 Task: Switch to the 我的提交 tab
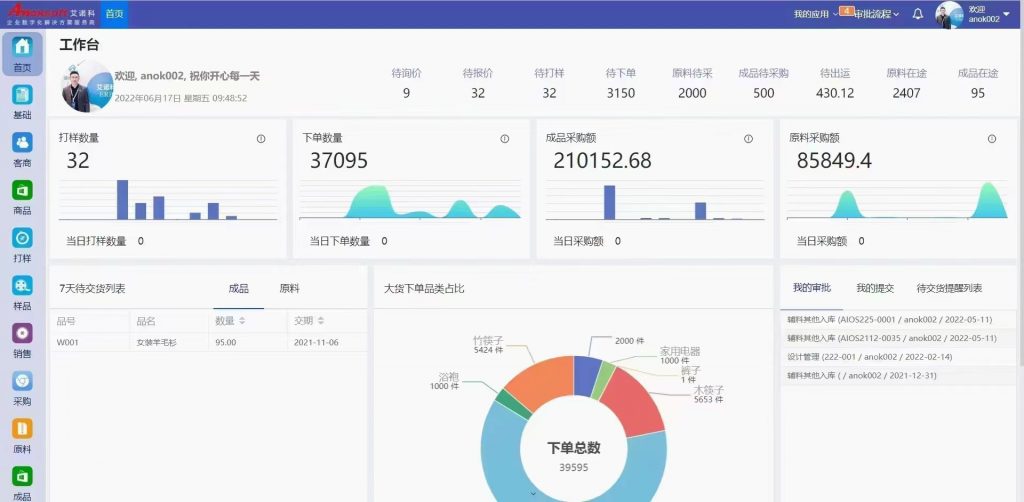[874, 288]
